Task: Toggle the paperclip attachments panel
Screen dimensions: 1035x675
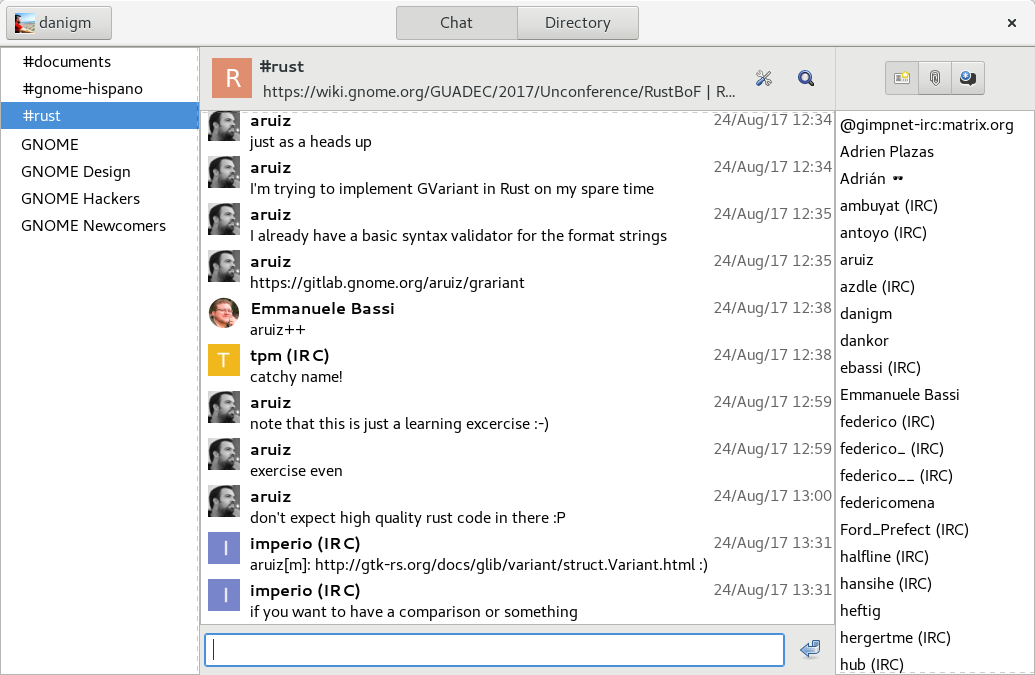Action: (x=934, y=78)
